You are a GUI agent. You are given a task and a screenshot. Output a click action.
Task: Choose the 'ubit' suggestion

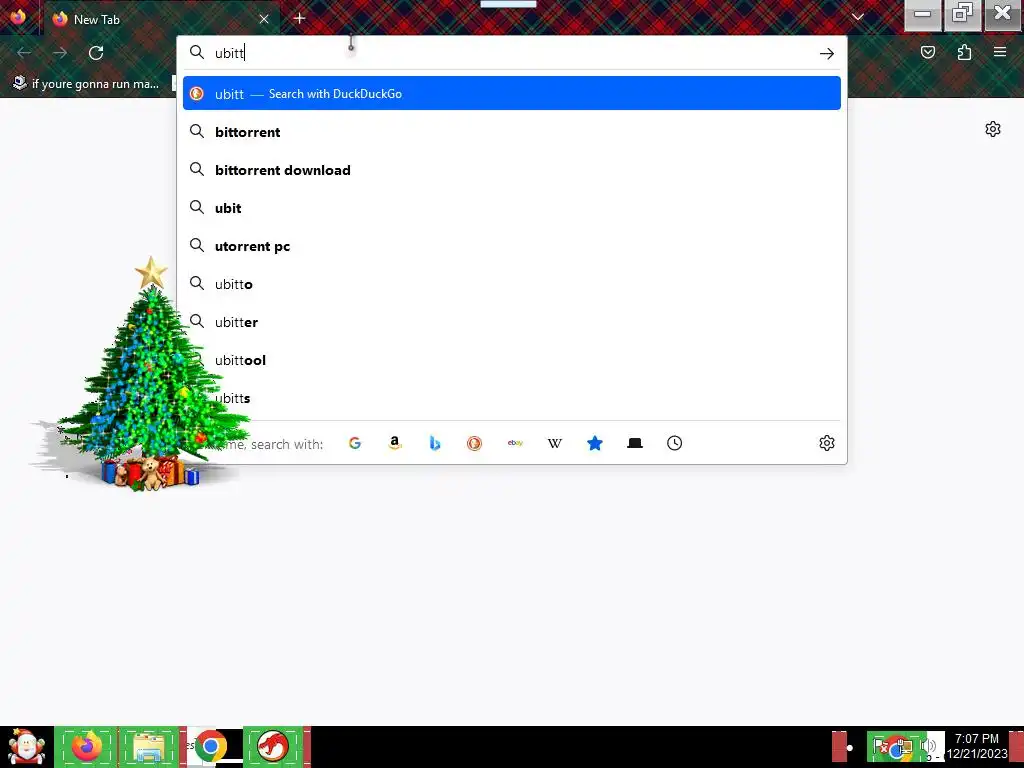[511, 208]
